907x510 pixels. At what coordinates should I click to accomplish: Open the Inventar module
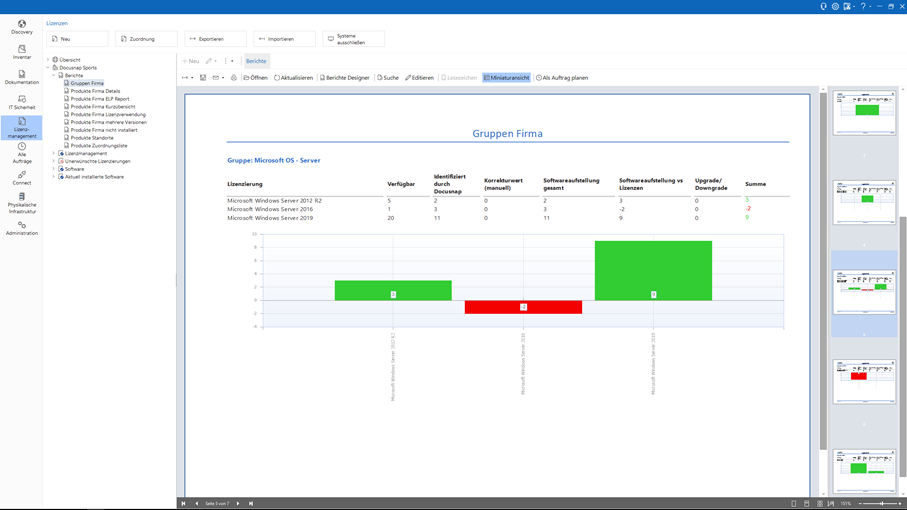(21, 52)
